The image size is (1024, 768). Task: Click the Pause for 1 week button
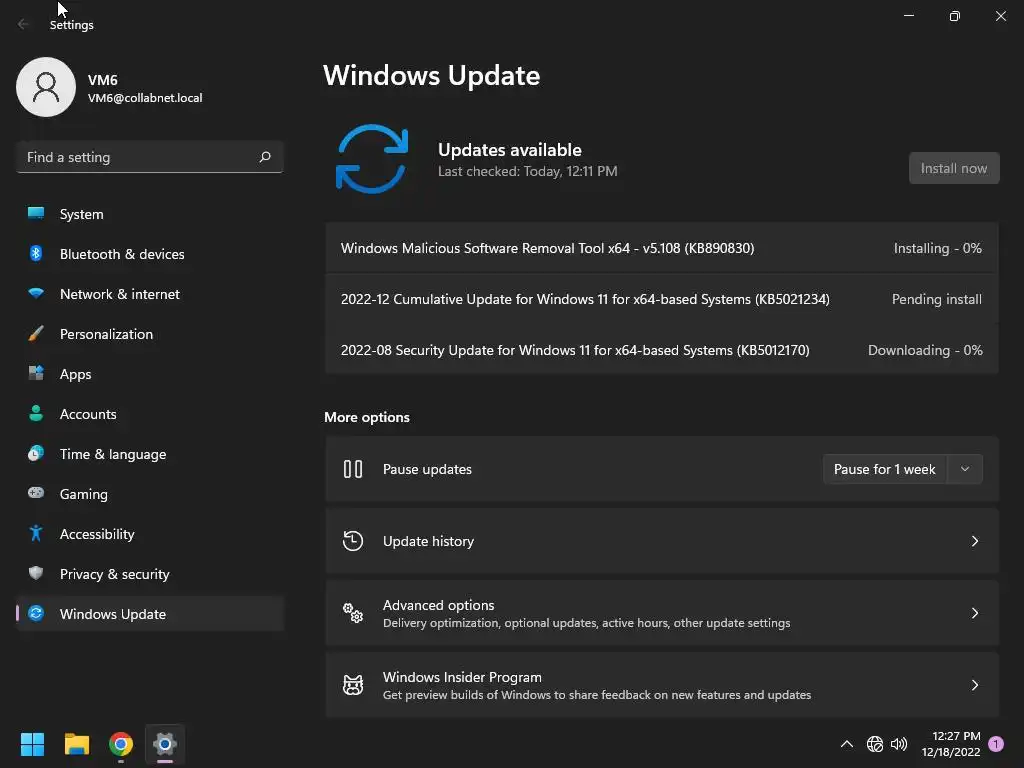pos(885,469)
